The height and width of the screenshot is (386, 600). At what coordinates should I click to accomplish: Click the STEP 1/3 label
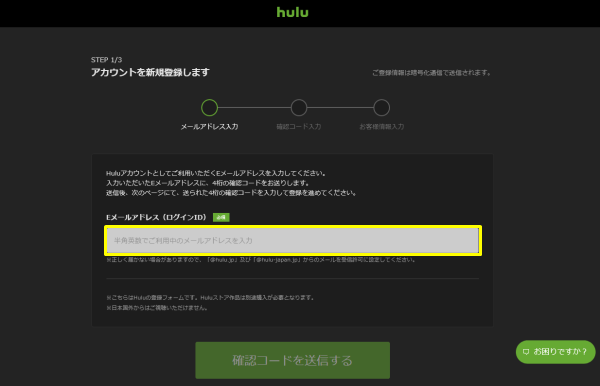pyautogui.click(x=106, y=60)
